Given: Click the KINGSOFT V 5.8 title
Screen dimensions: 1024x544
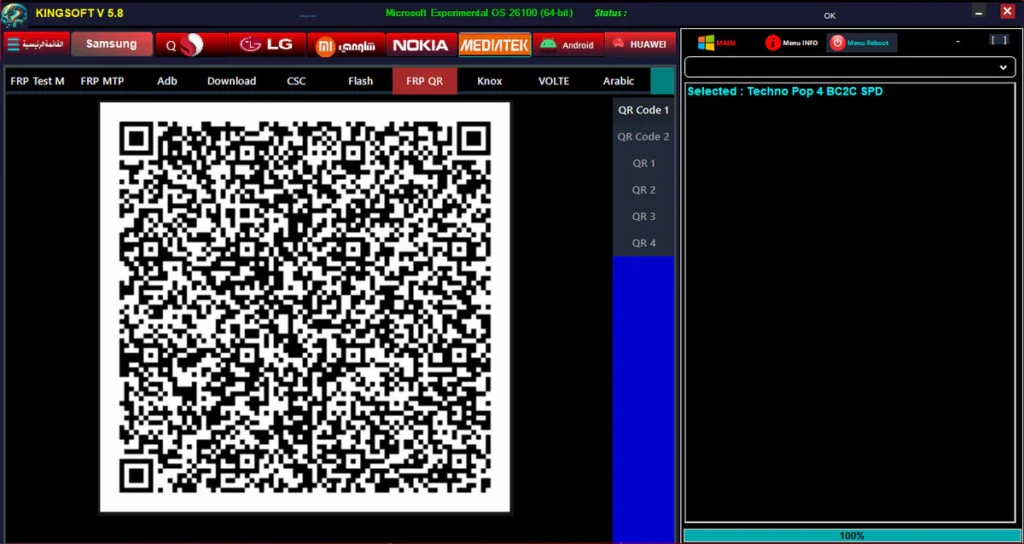Looking at the screenshot, I should click(x=79, y=13).
